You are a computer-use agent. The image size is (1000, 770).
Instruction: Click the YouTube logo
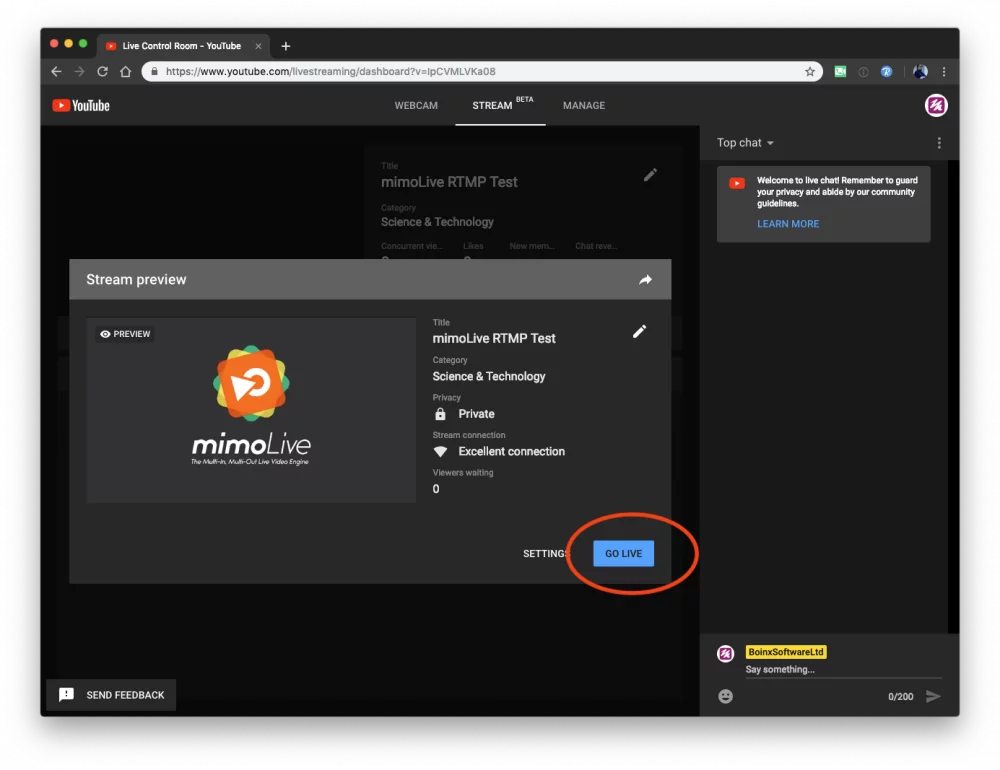[x=81, y=105]
